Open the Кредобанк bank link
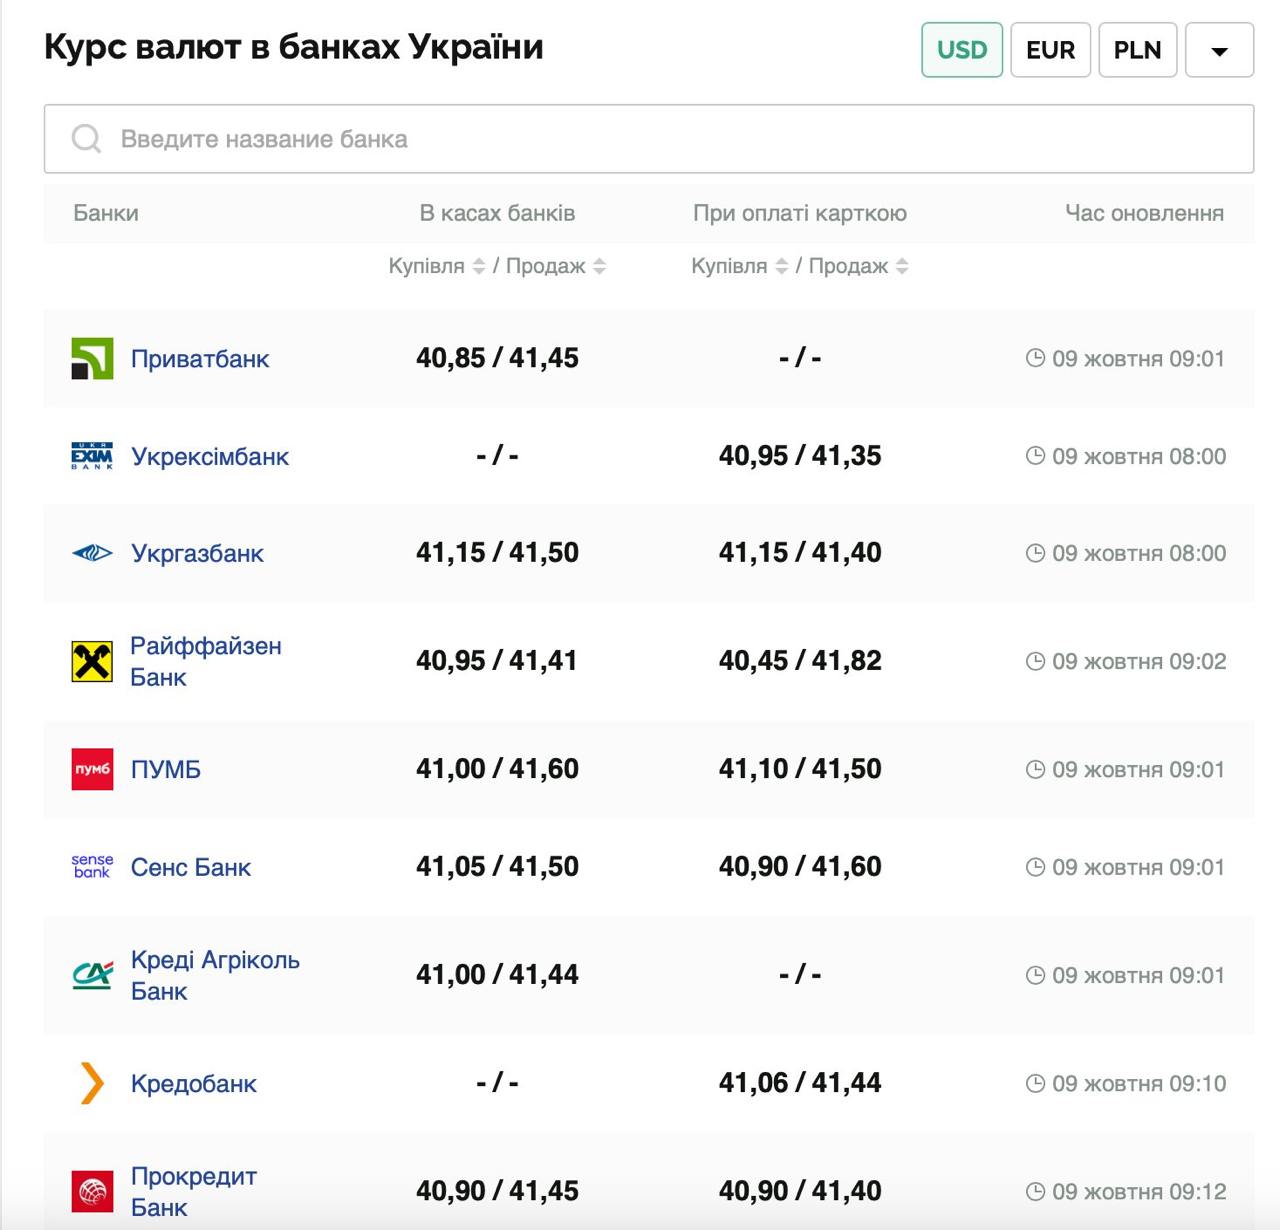The width and height of the screenshot is (1280, 1230). 194,1083
